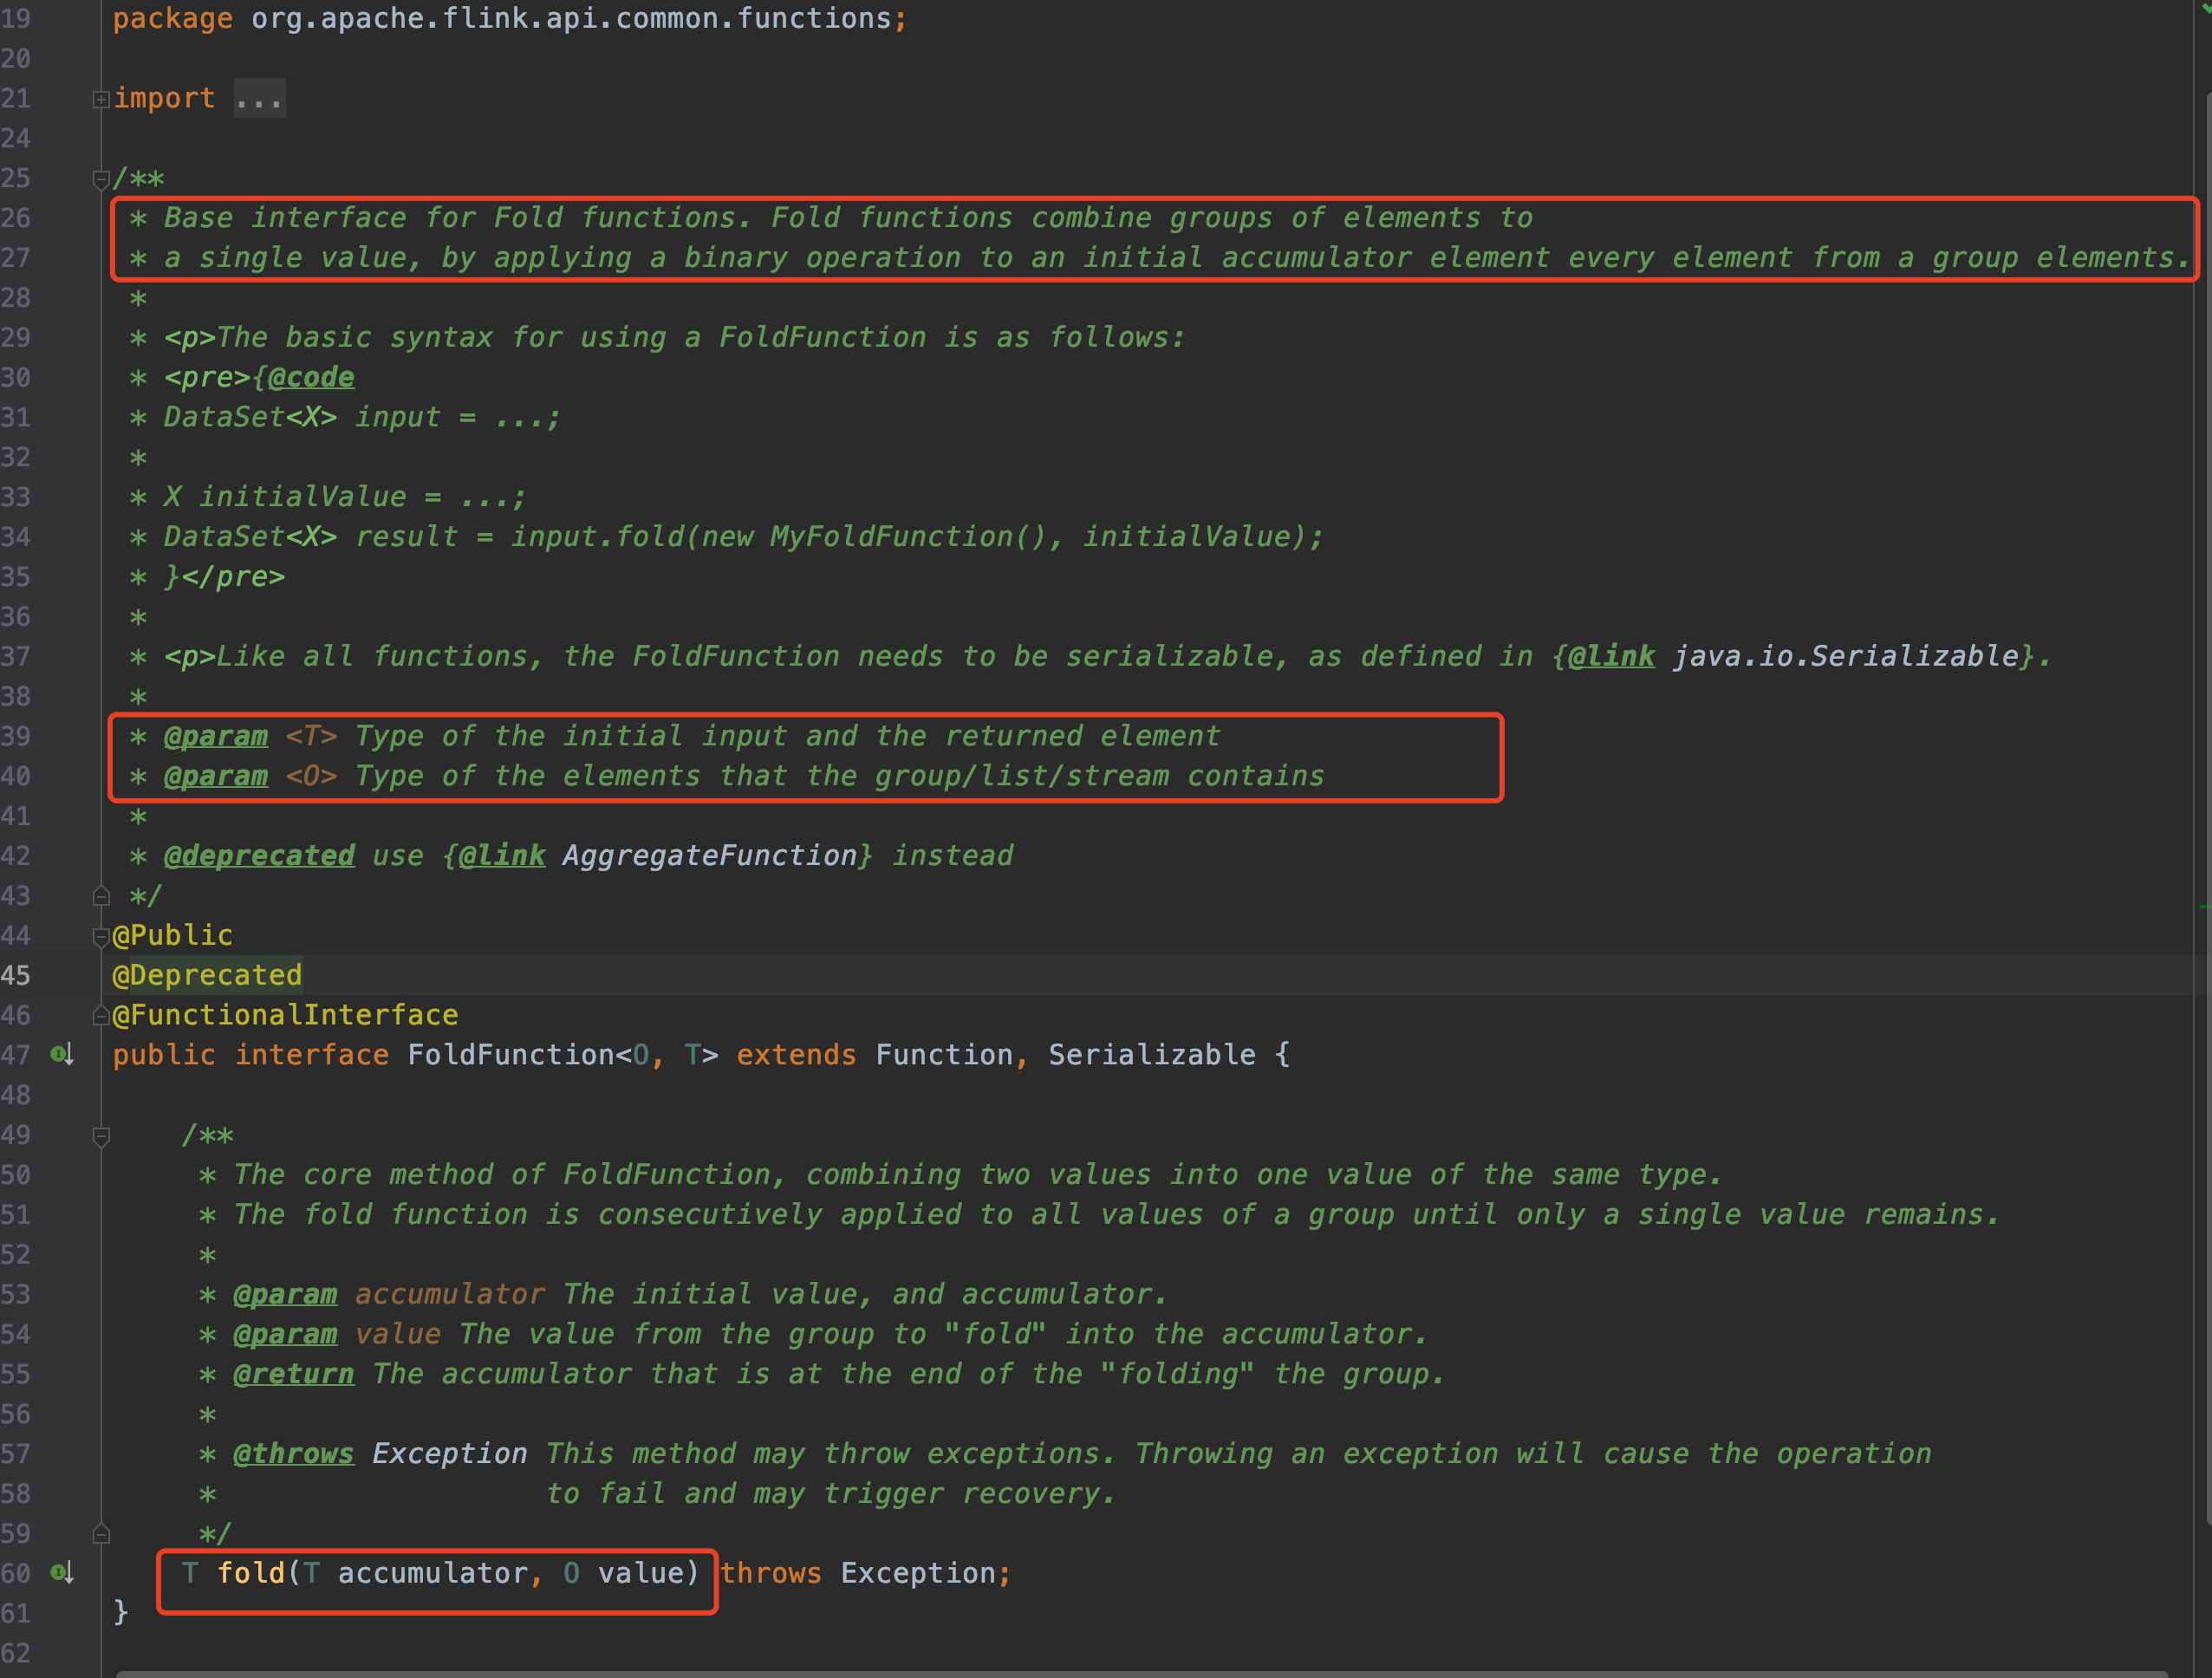Follow the AggregateFunction link in deprecation note
Viewport: 2212px width, 1678px height.
710,855
